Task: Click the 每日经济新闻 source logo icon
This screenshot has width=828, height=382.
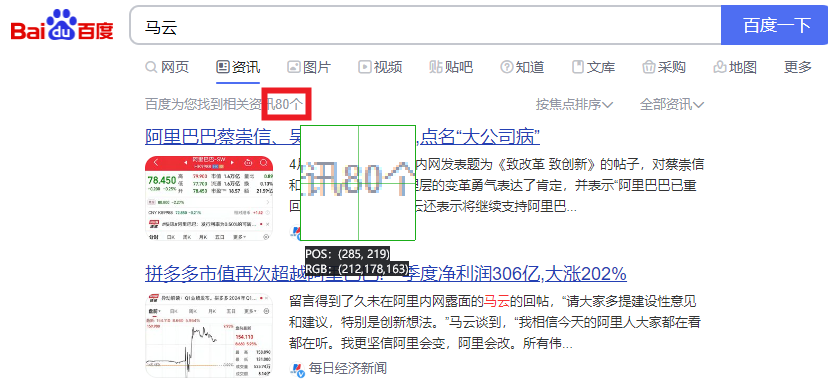Action: coord(298,368)
